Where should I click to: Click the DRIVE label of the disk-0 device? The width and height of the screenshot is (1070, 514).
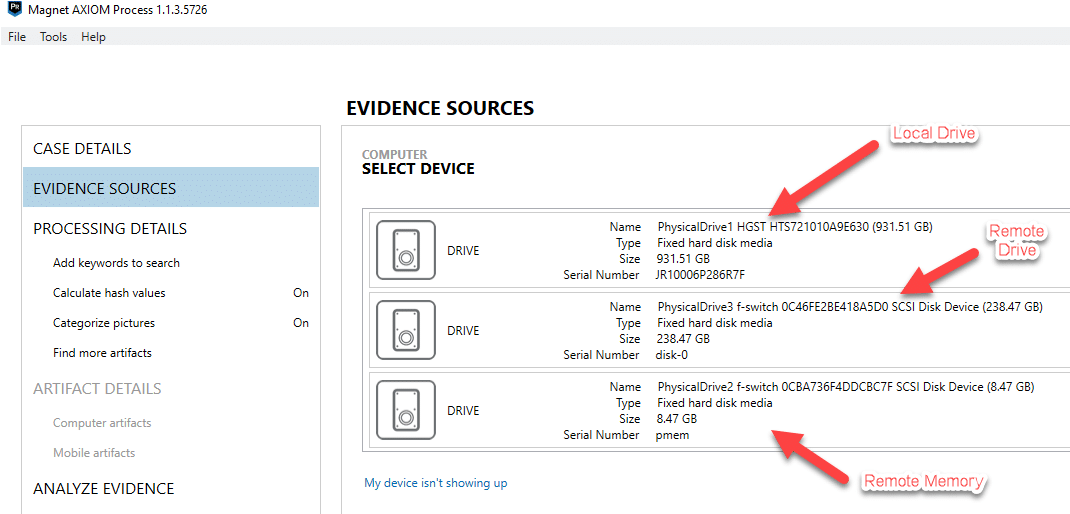click(x=463, y=331)
